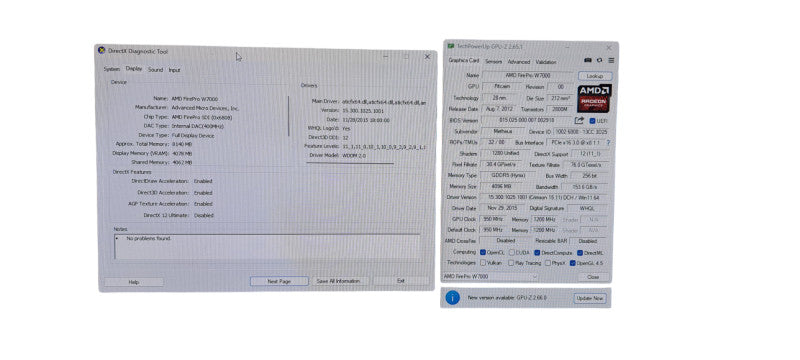This screenshot has height=360, width=800.
Task: Click the Shaders value 1280 Unified
Action: point(506,153)
